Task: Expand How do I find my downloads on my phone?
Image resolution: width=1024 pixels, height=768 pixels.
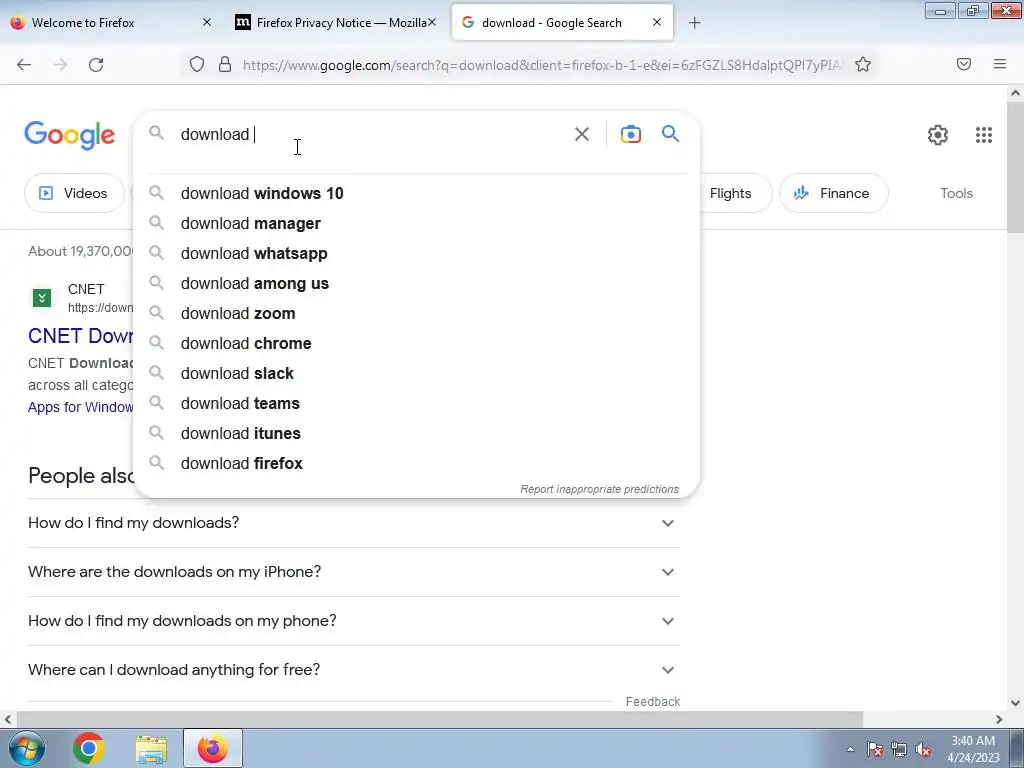Action: [x=353, y=621]
